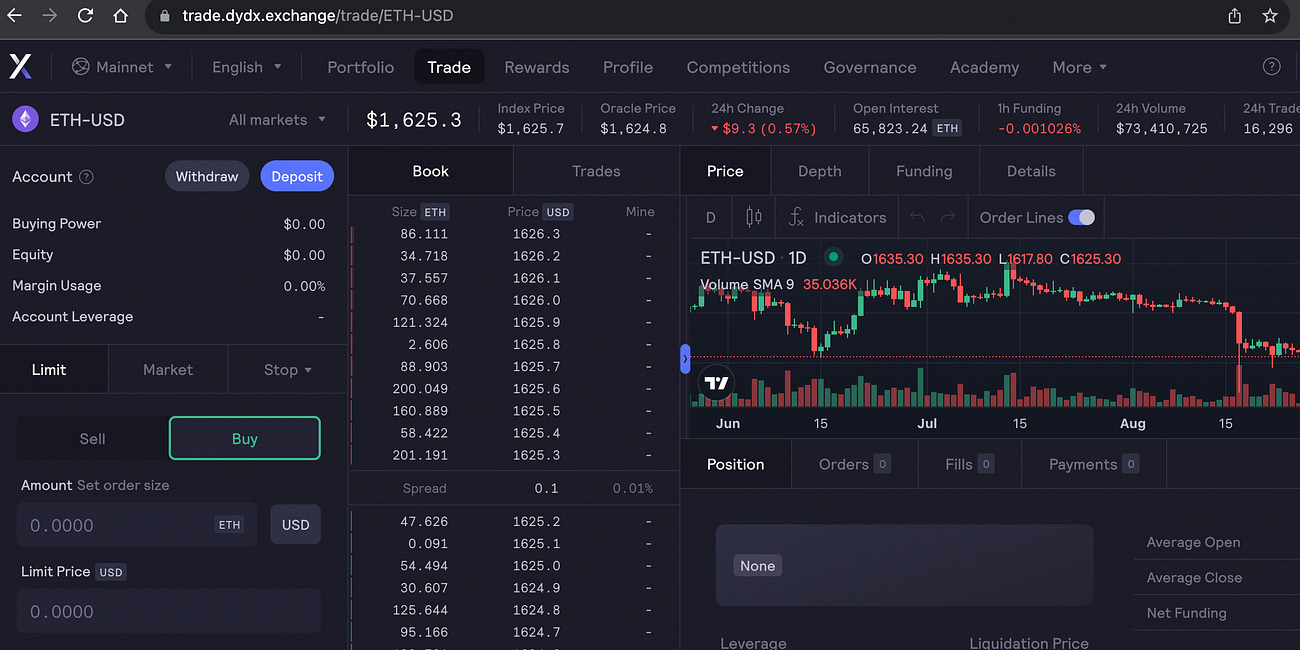1300x650 pixels.
Task: Switch book size unit to ETH
Action: coord(435,212)
